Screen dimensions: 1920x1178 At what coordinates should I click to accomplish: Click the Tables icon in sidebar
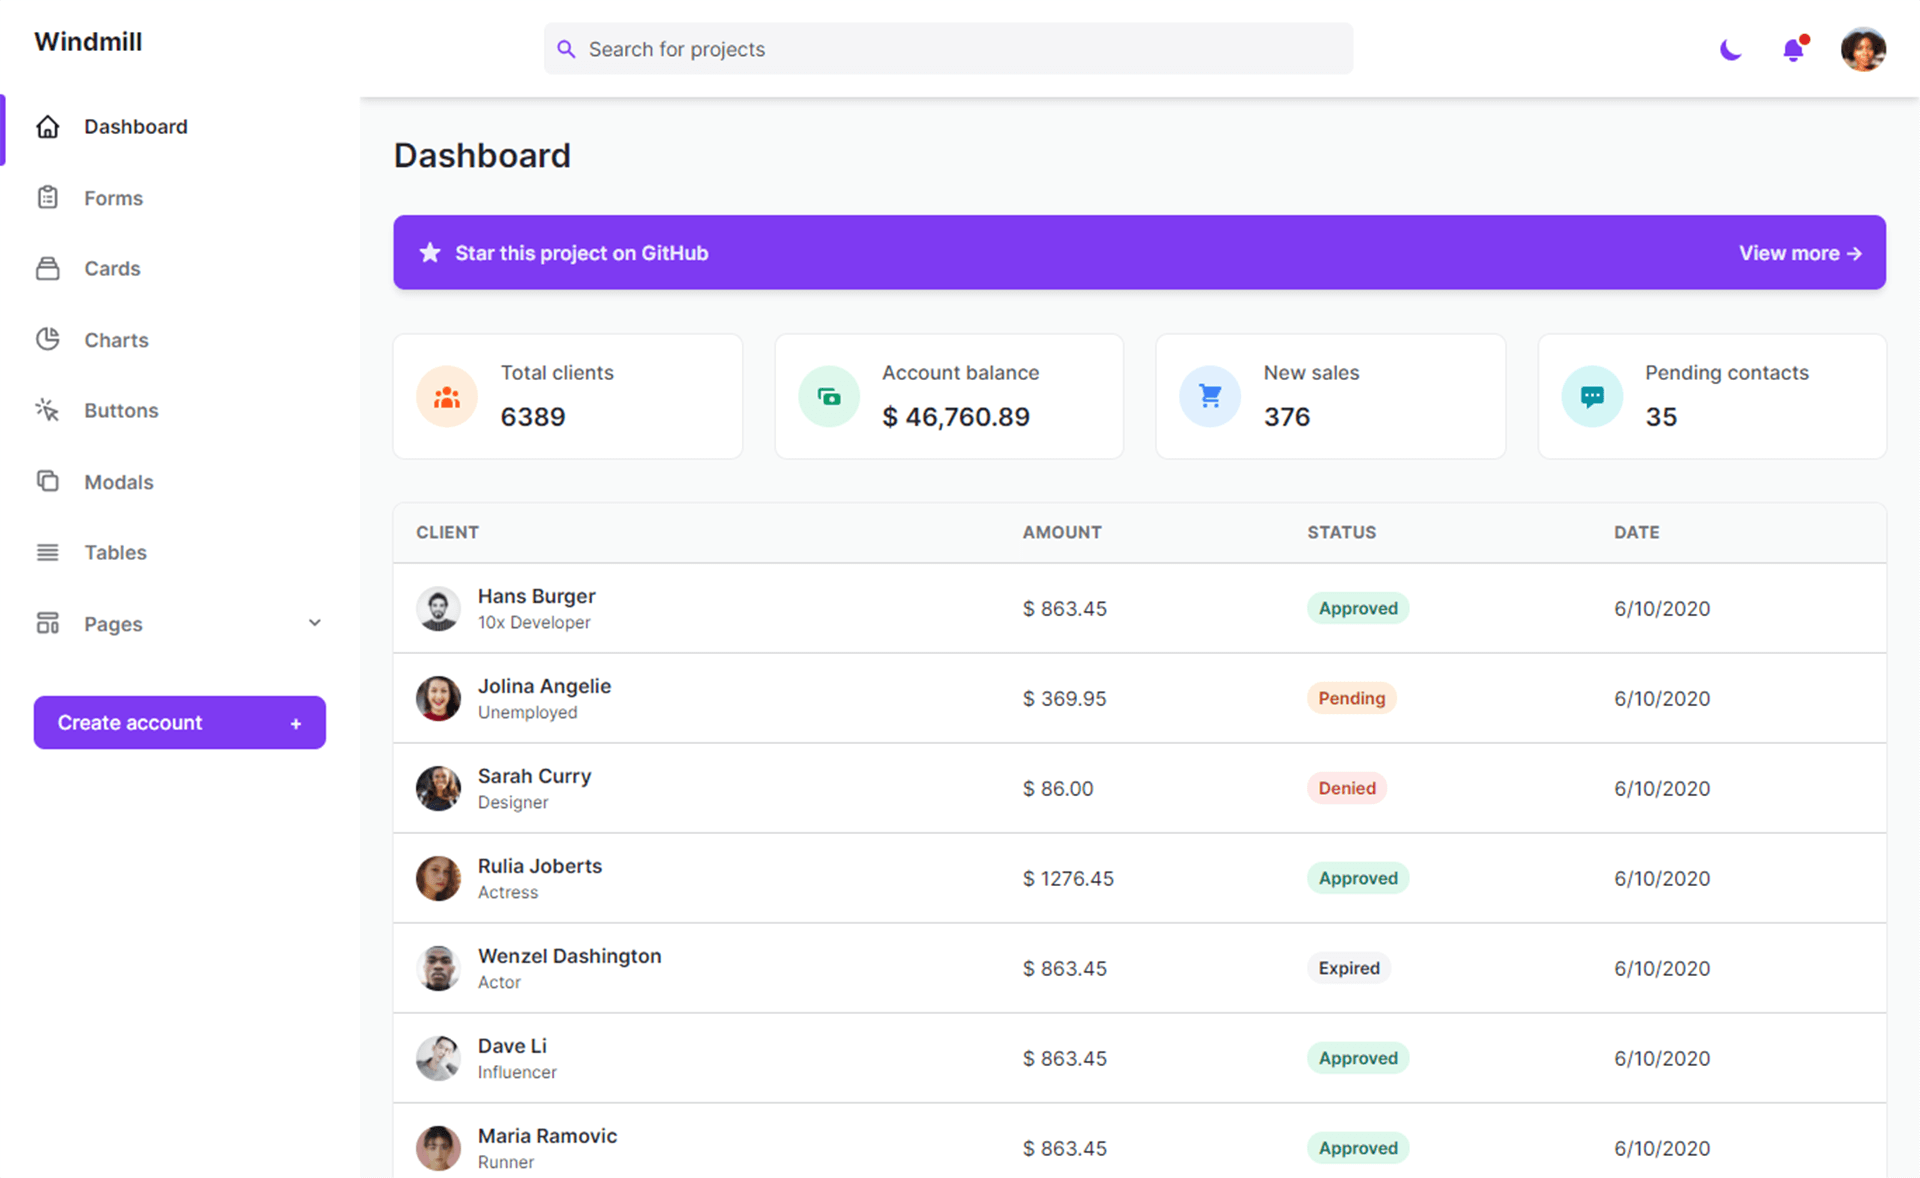(47, 552)
